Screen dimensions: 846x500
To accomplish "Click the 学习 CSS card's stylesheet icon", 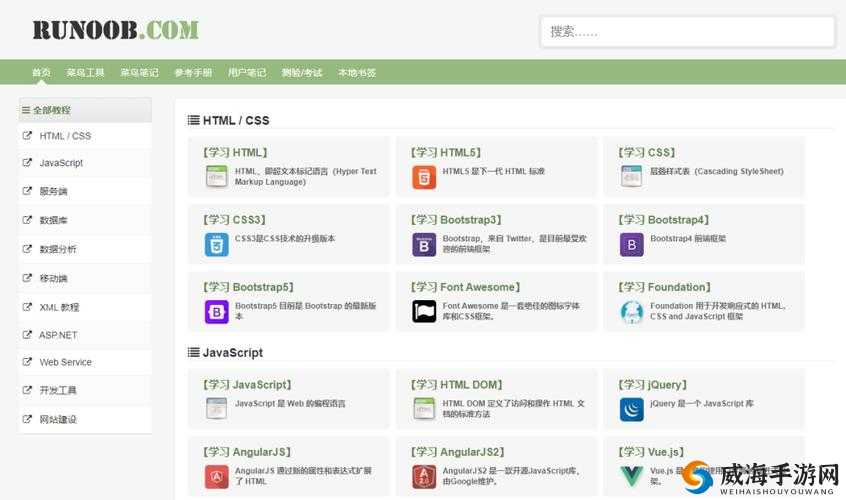I will [x=631, y=177].
